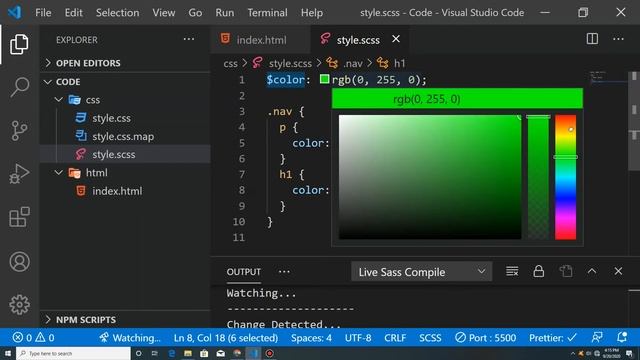640x360 pixels.
Task: Click the Live Server Port : 5500 status
Action: click(486, 338)
